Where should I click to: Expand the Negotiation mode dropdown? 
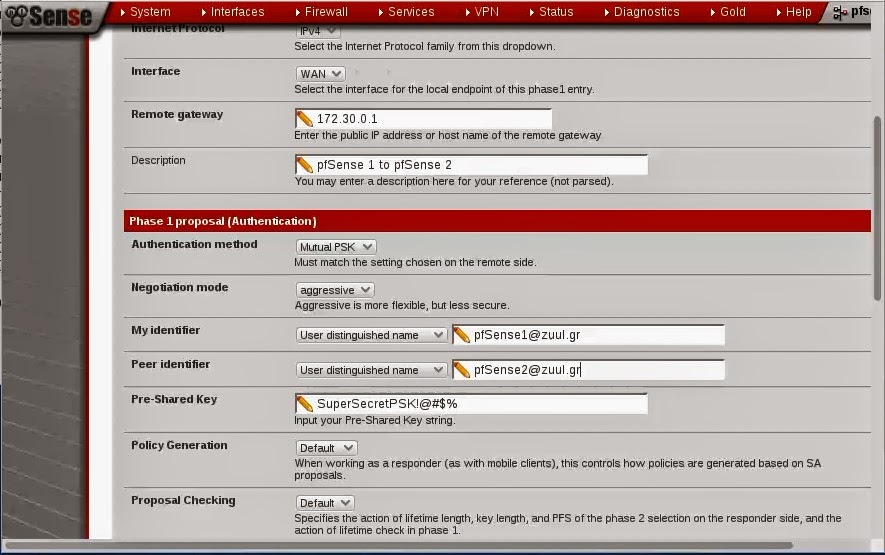[x=335, y=290]
